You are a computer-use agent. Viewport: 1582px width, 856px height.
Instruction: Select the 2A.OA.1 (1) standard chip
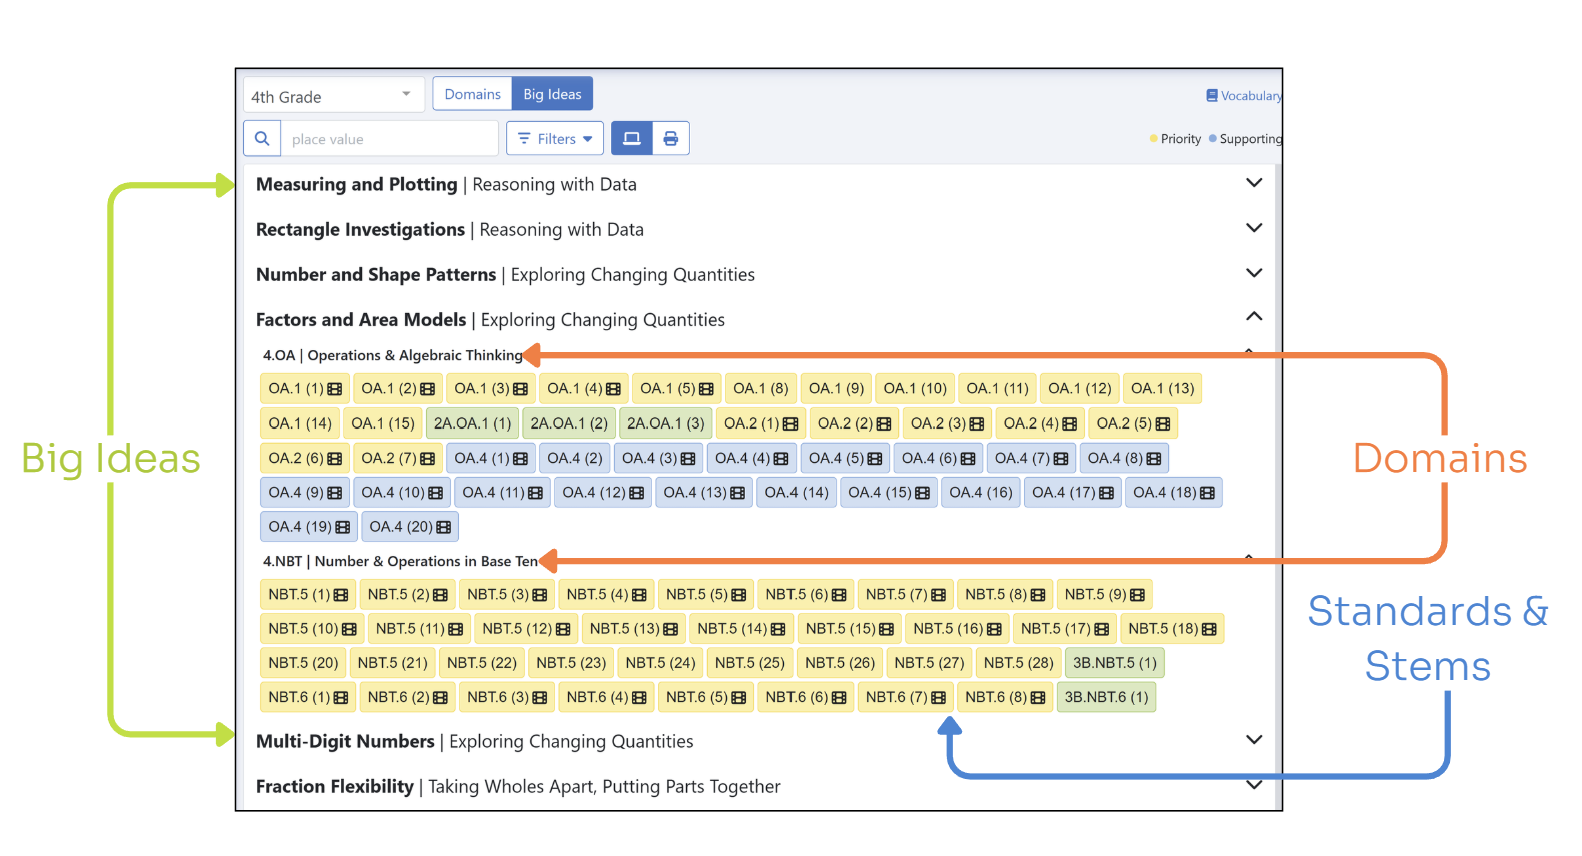472,424
